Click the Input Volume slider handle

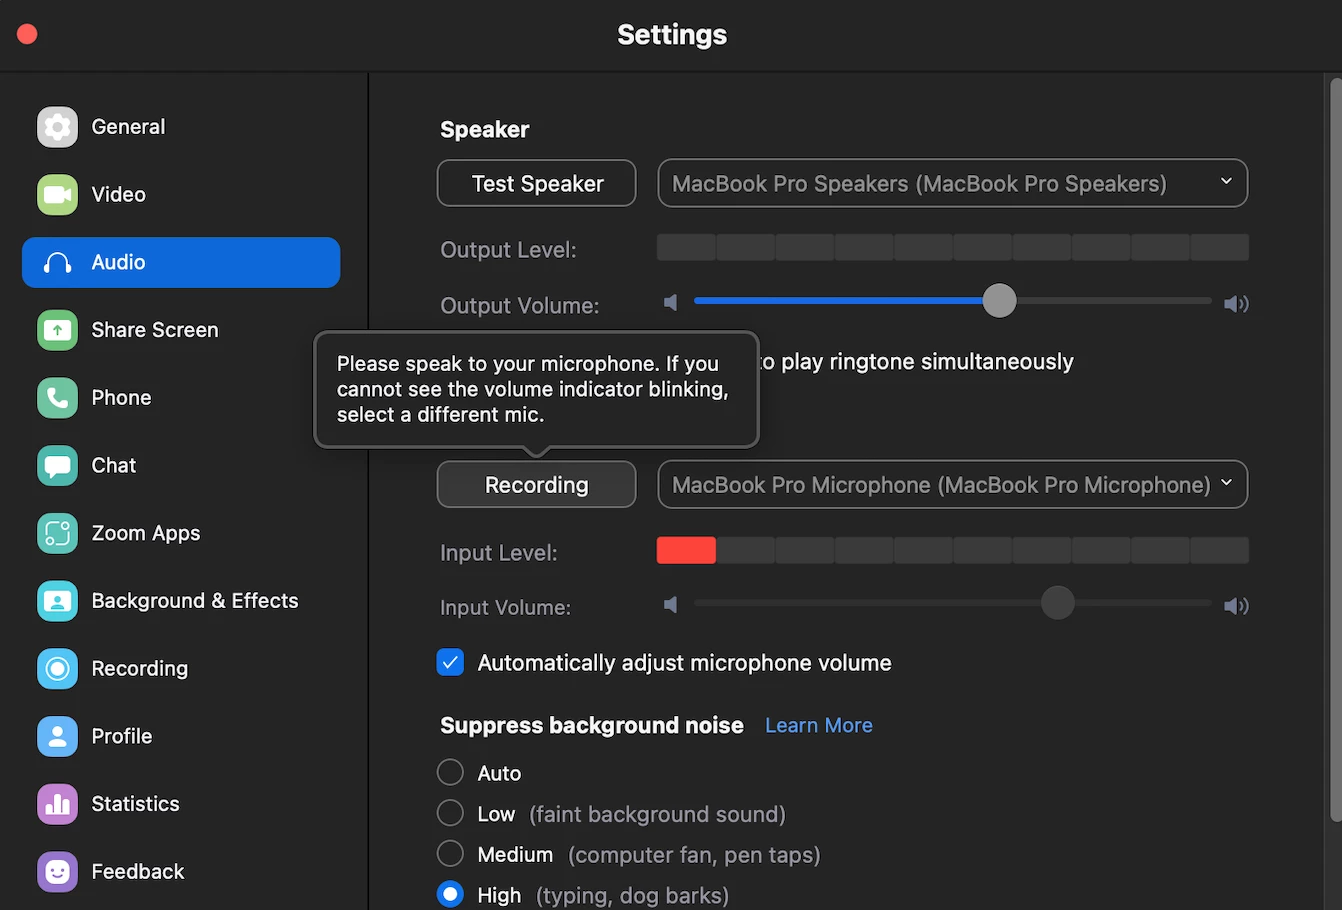(1057, 602)
